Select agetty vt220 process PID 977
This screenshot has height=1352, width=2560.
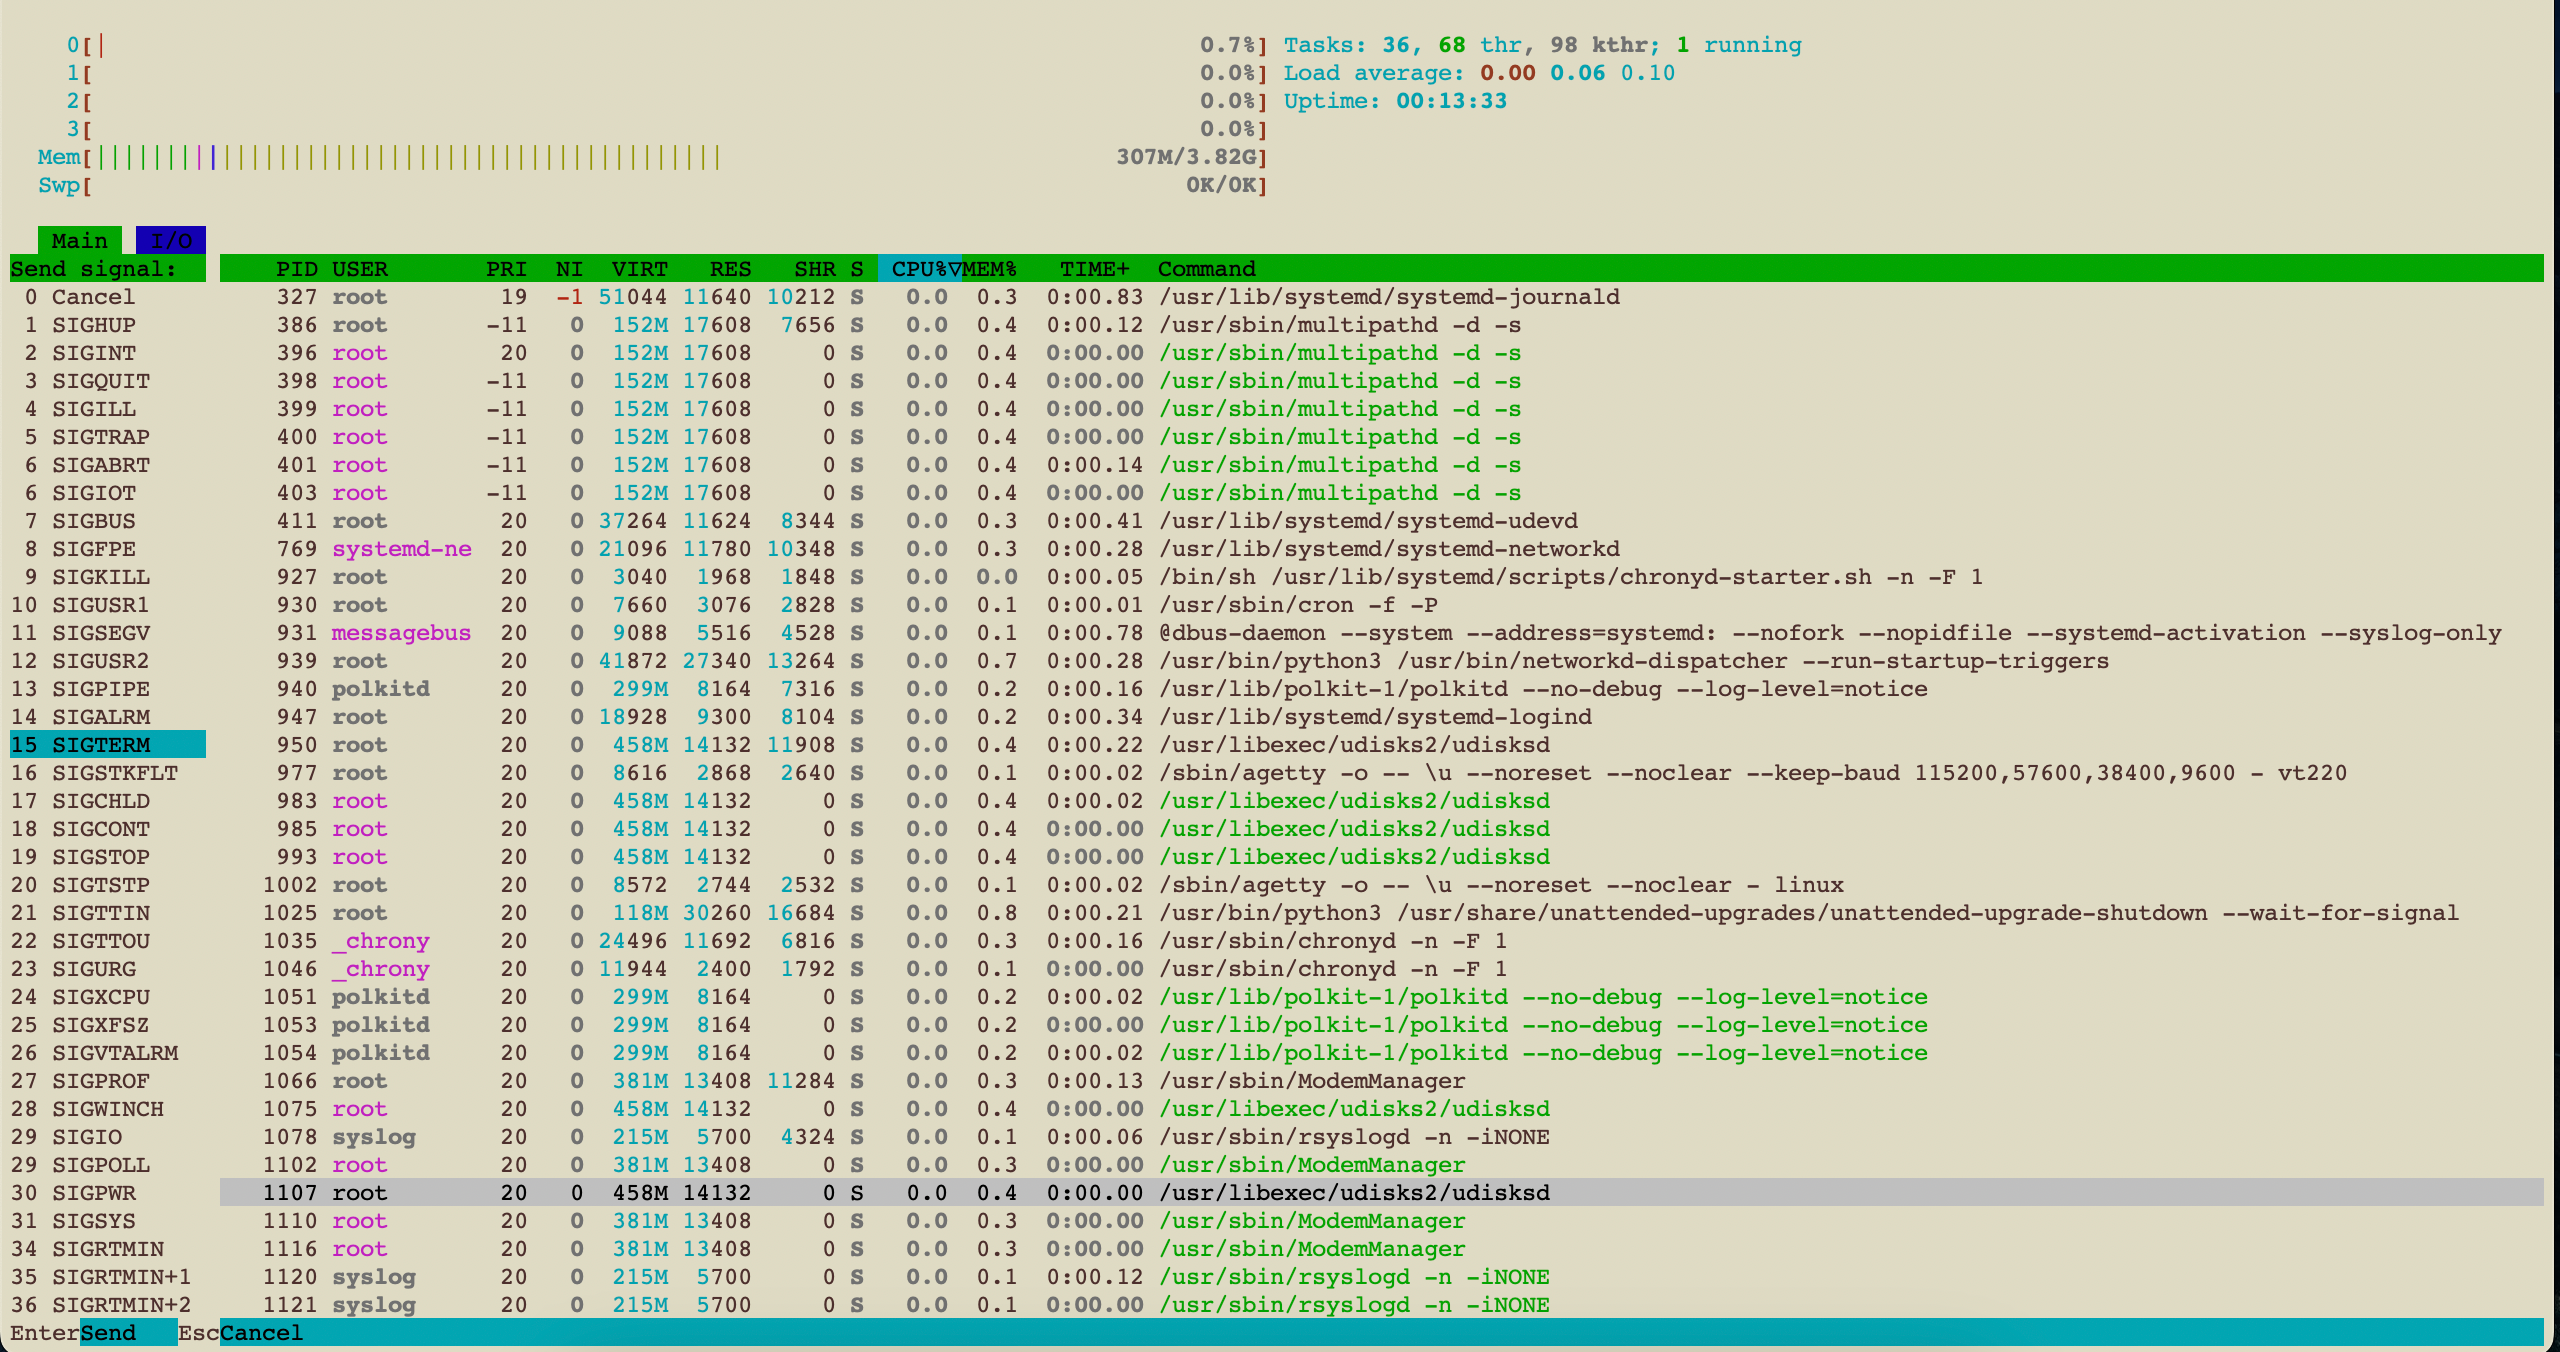[1381, 773]
